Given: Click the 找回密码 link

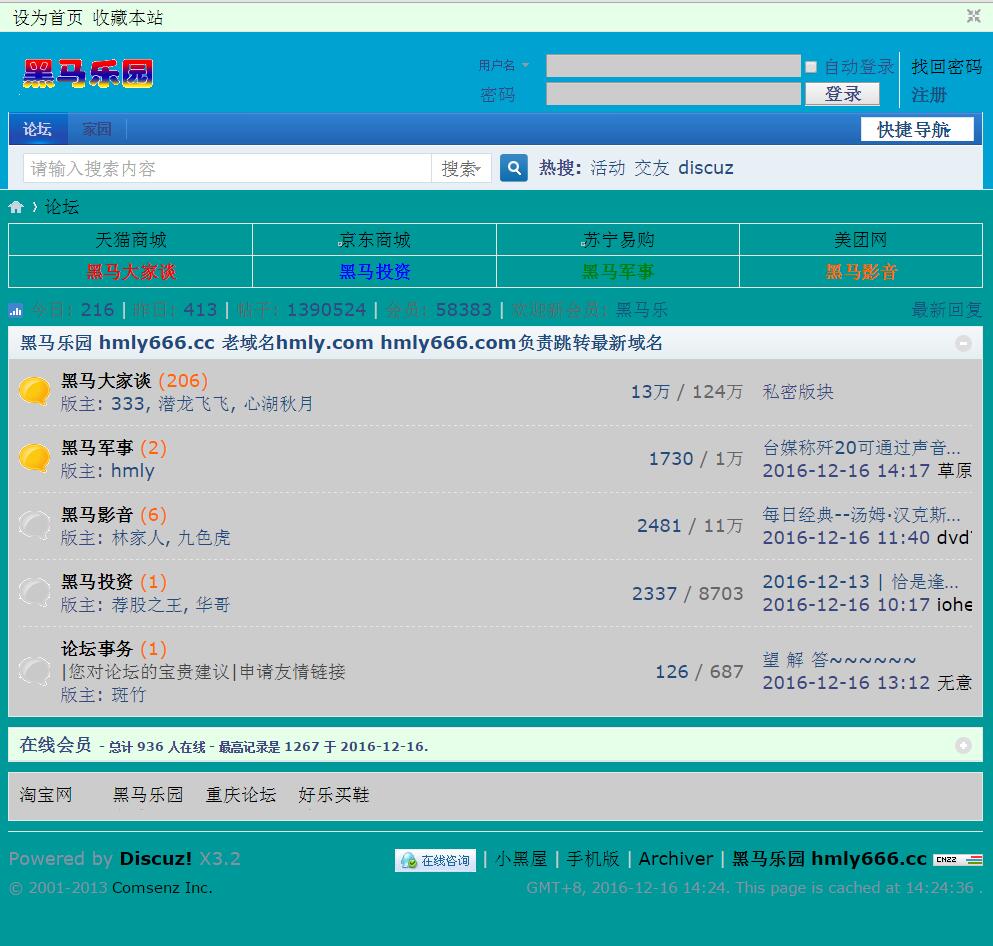Looking at the screenshot, I should tap(946, 66).
